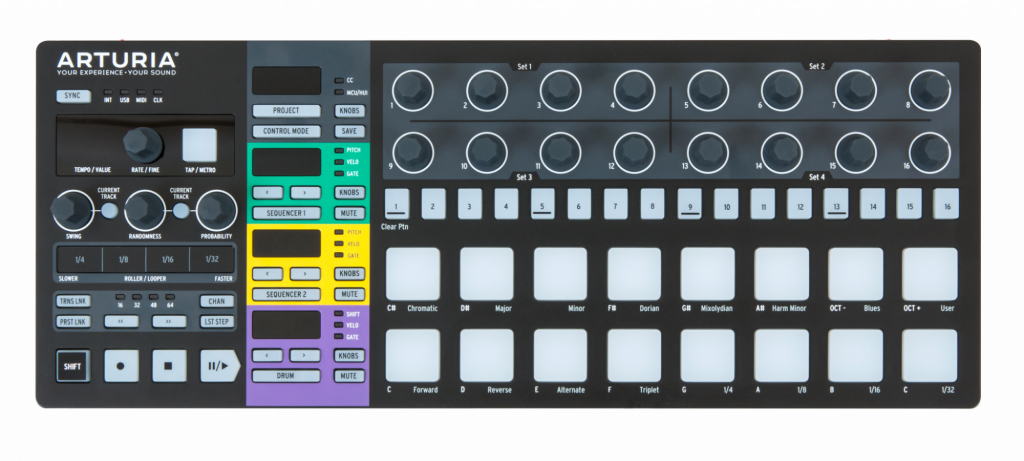Tap the Blues OCT- pad
The image size is (1024, 461).
click(x=856, y=274)
